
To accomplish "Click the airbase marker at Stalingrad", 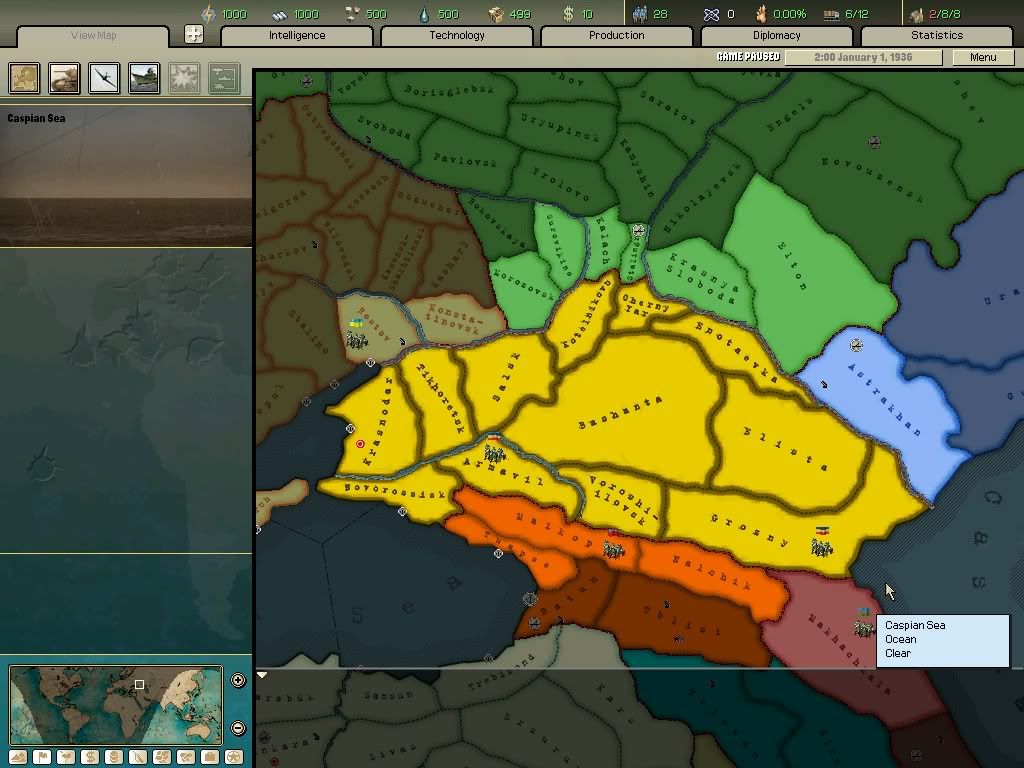I will pos(639,230).
